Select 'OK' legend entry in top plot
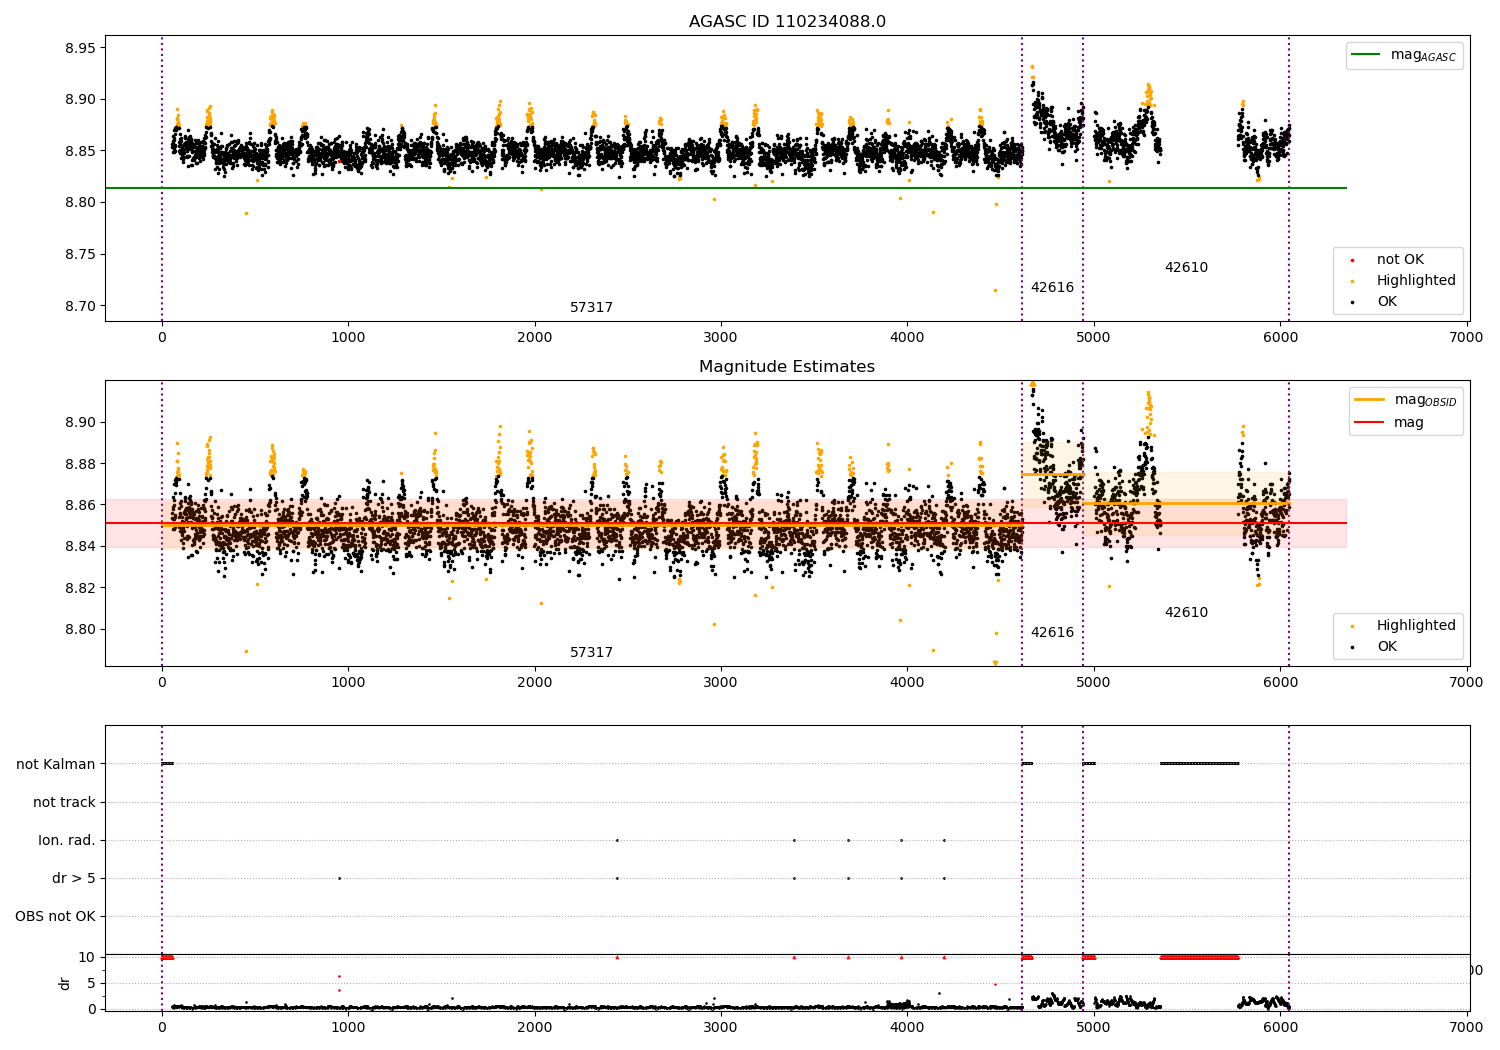This screenshot has width=1500, height=1050. (1386, 302)
